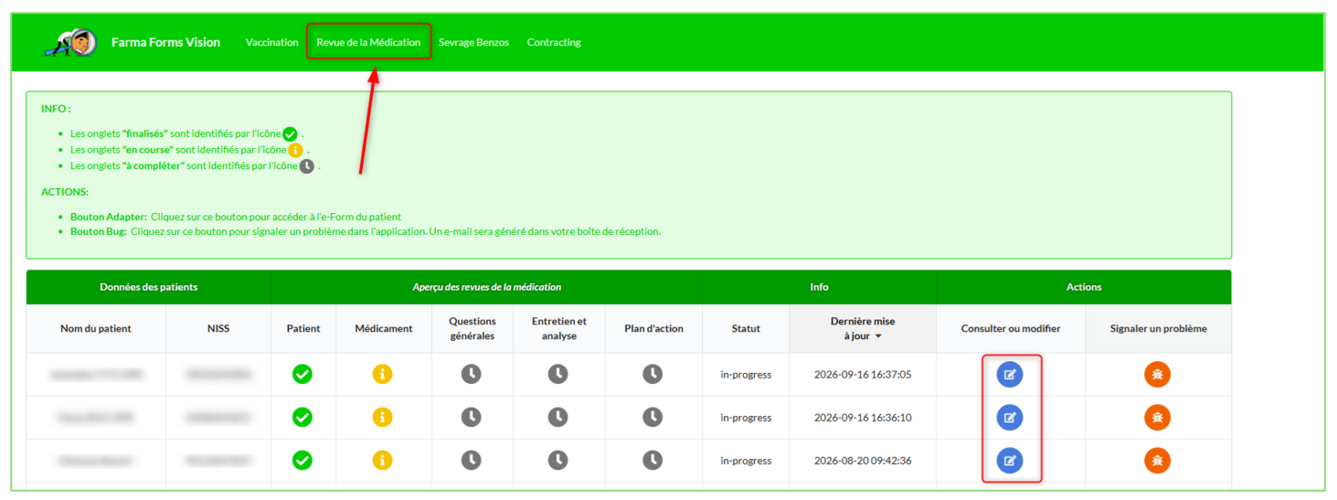Screen dimensions: 1337x500
Task: Click Plan d'action clock icon in 09:42:36 row
Action: point(652,460)
